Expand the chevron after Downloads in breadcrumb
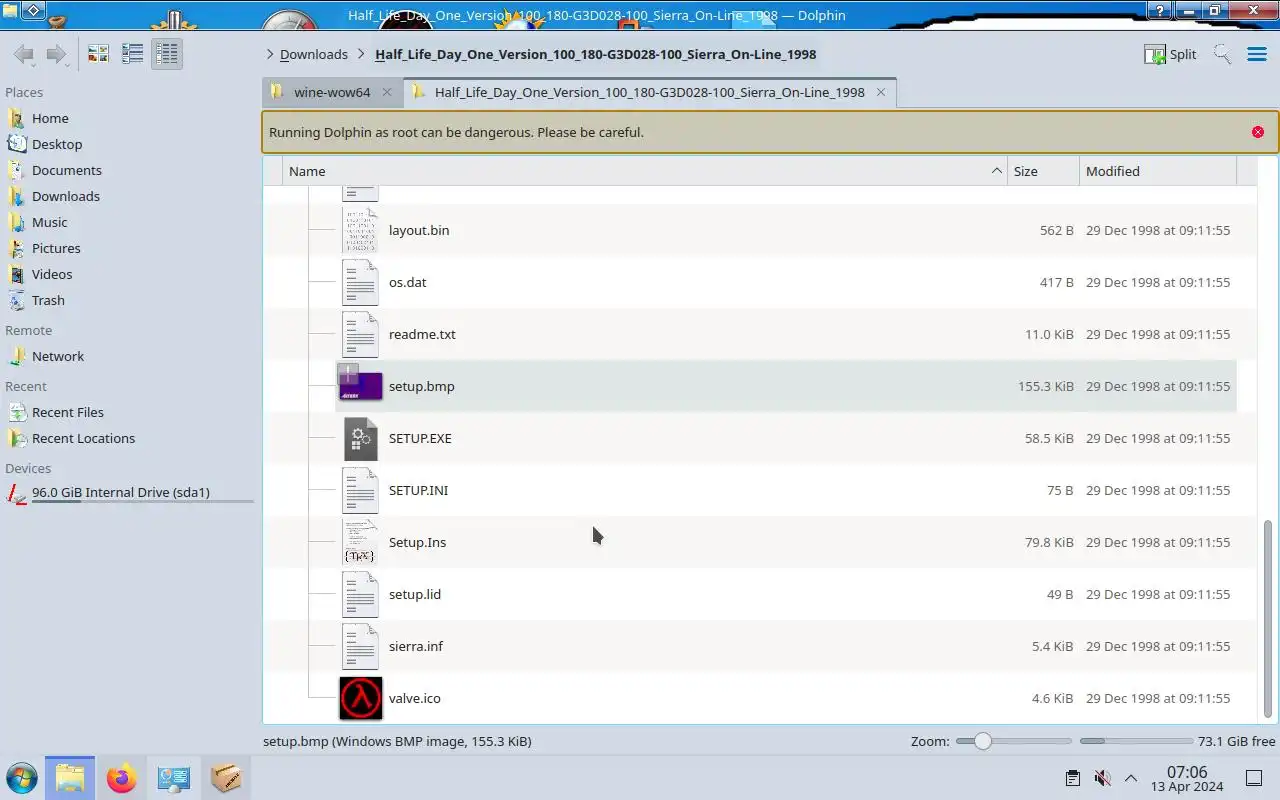This screenshot has height=800, width=1280. click(x=362, y=54)
